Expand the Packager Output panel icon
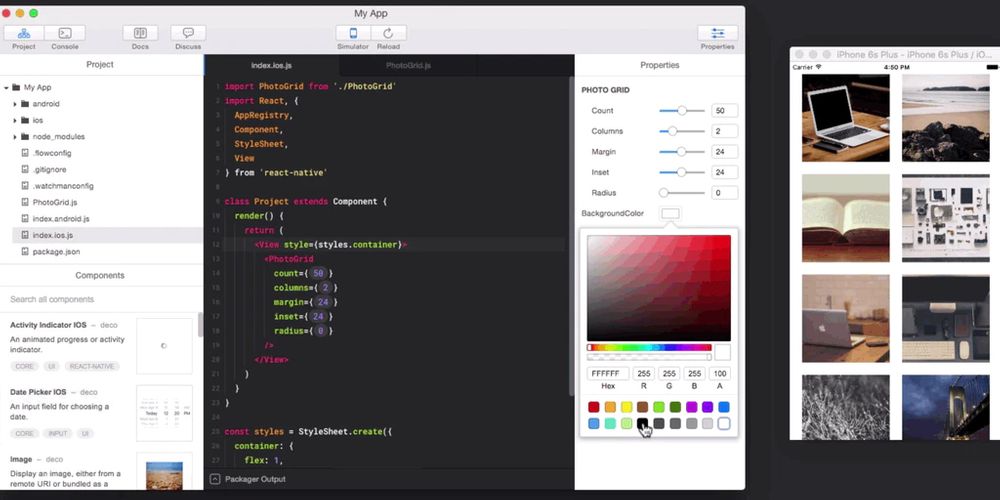Image resolution: width=1000 pixels, height=500 pixels. click(x=215, y=479)
